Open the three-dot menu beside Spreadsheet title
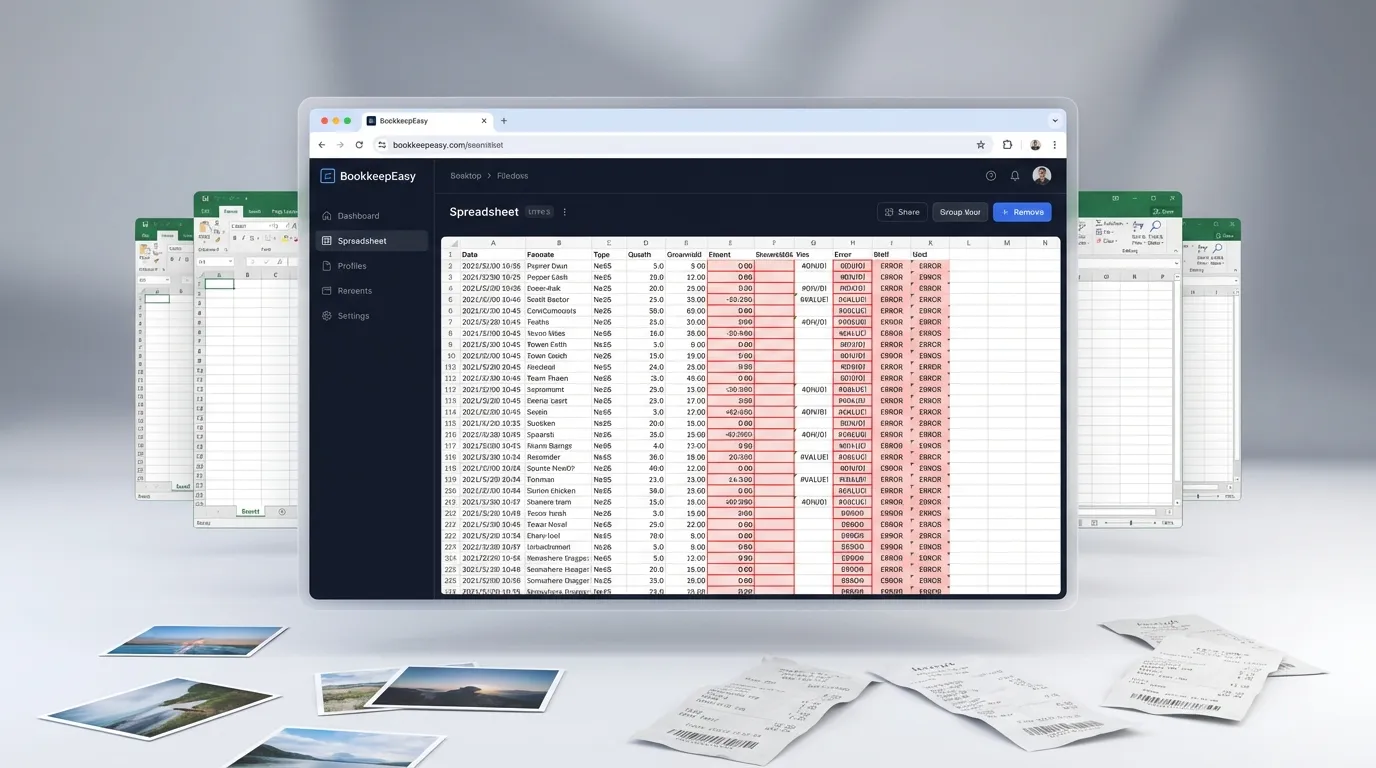 pos(565,212)
